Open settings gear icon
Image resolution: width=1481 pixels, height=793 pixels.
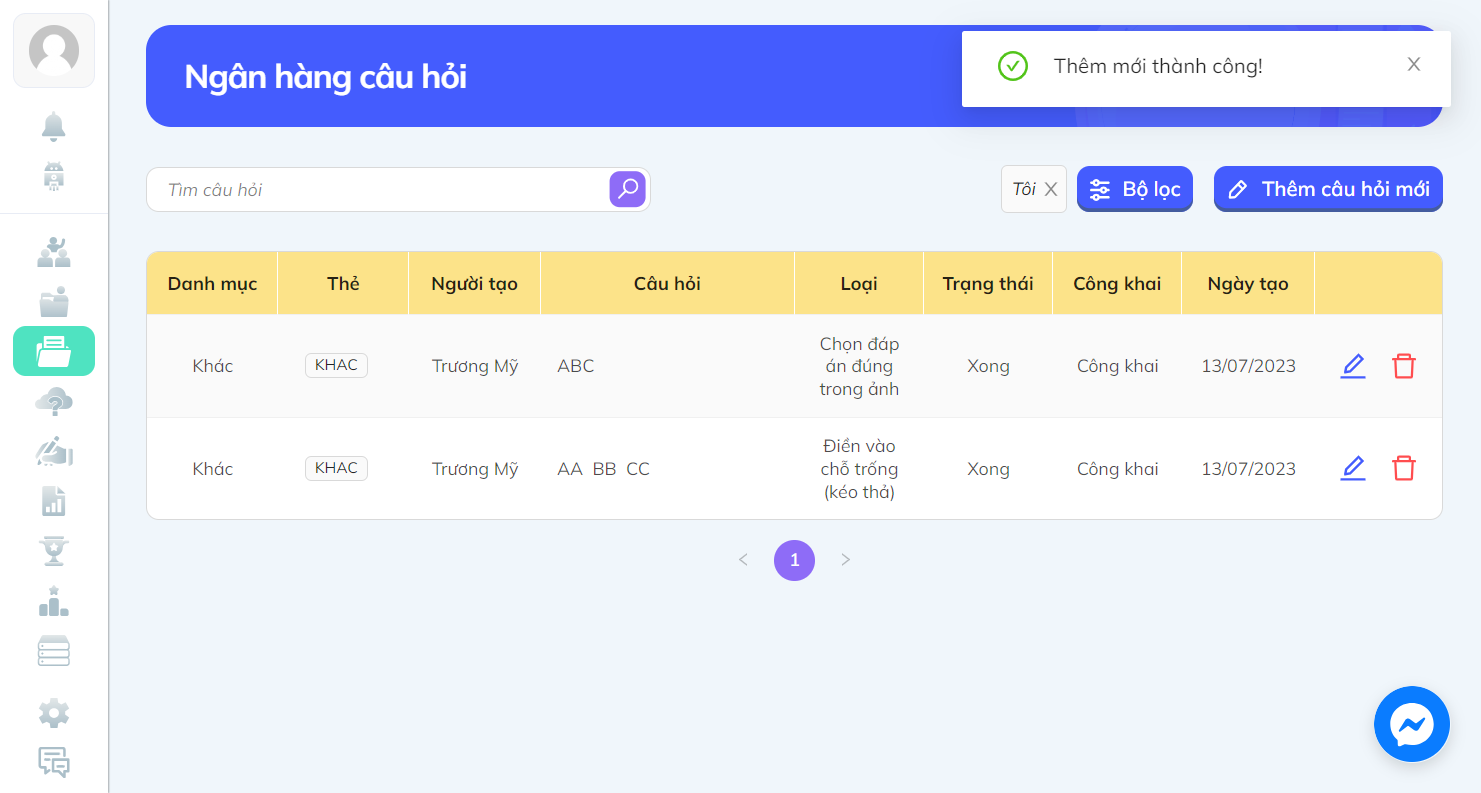click(54, 713)
